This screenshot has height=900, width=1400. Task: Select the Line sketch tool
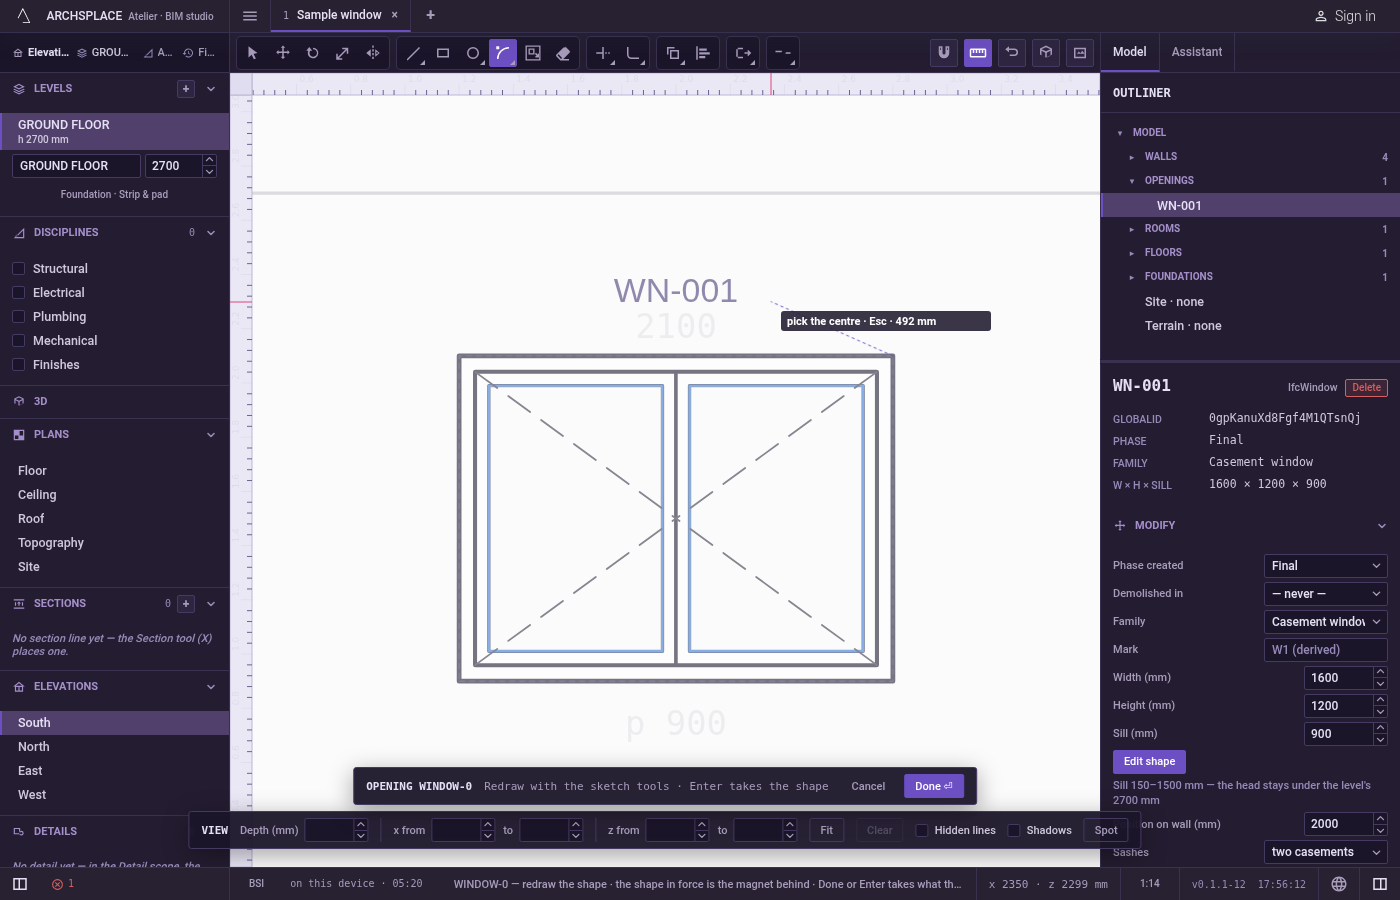[413, 53]
